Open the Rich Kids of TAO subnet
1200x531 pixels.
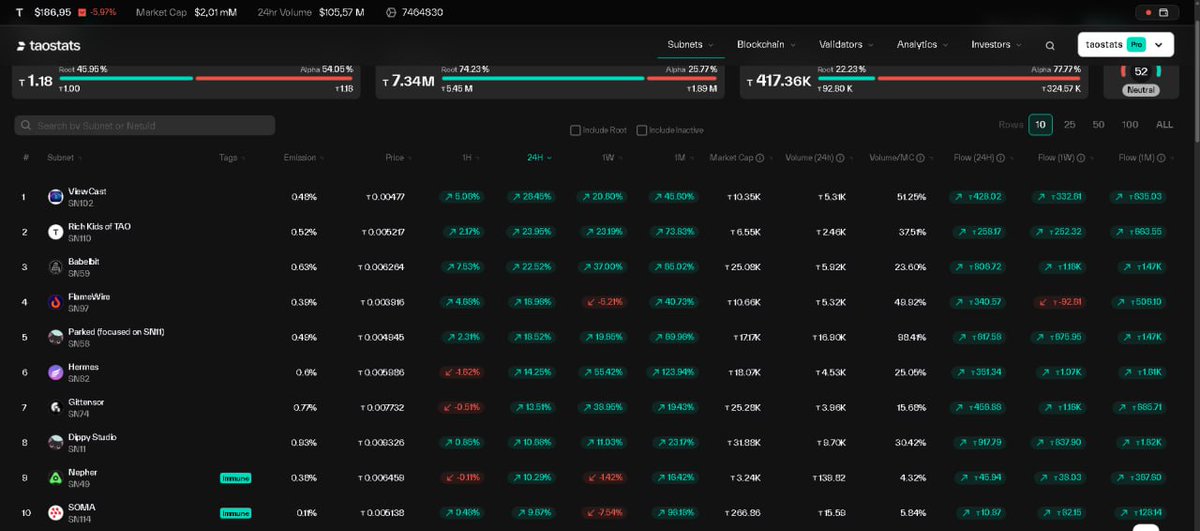tap(99, 226)
